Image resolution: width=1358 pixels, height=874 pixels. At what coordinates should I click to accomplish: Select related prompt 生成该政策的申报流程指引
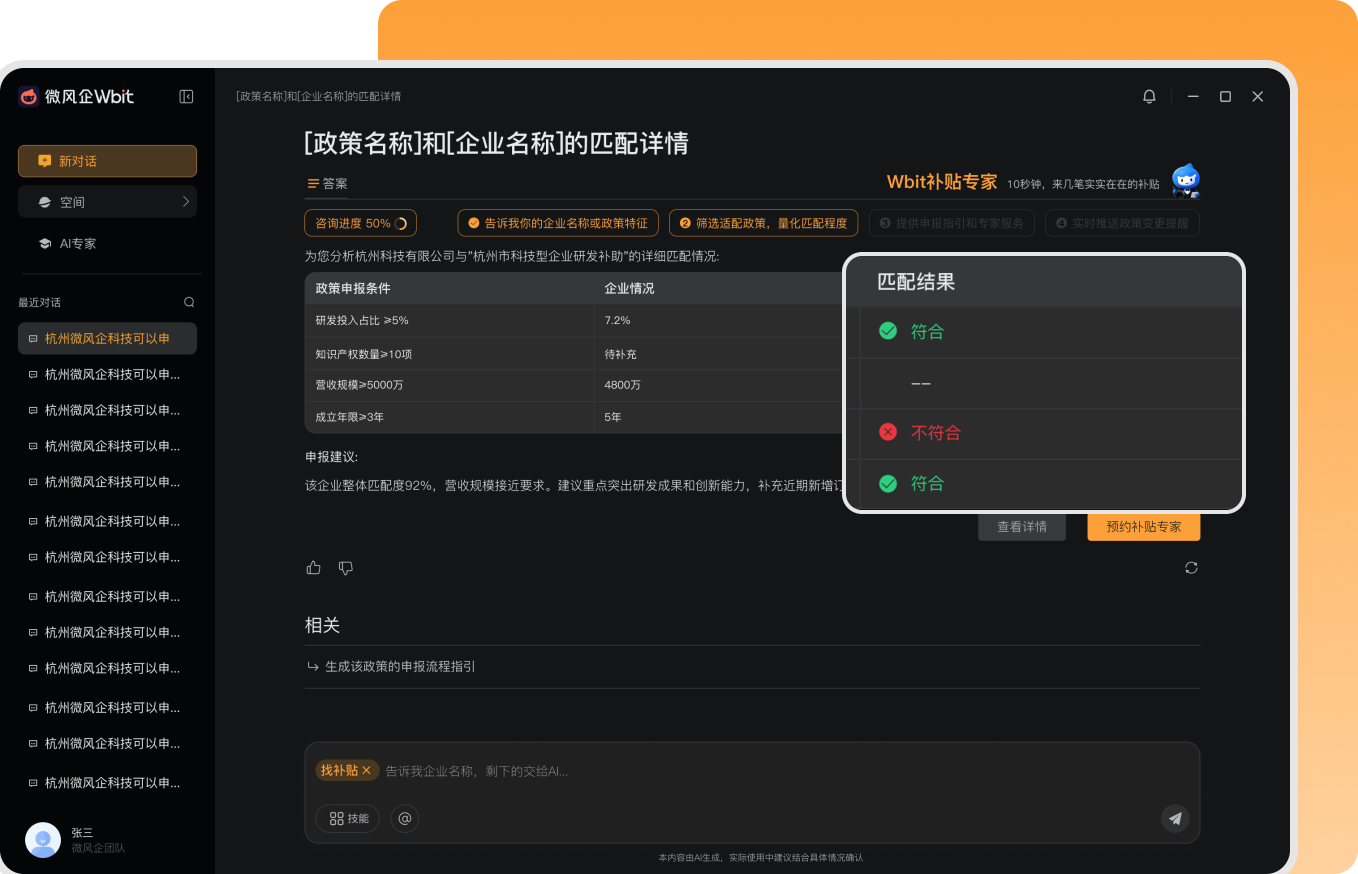coord(400,666)
